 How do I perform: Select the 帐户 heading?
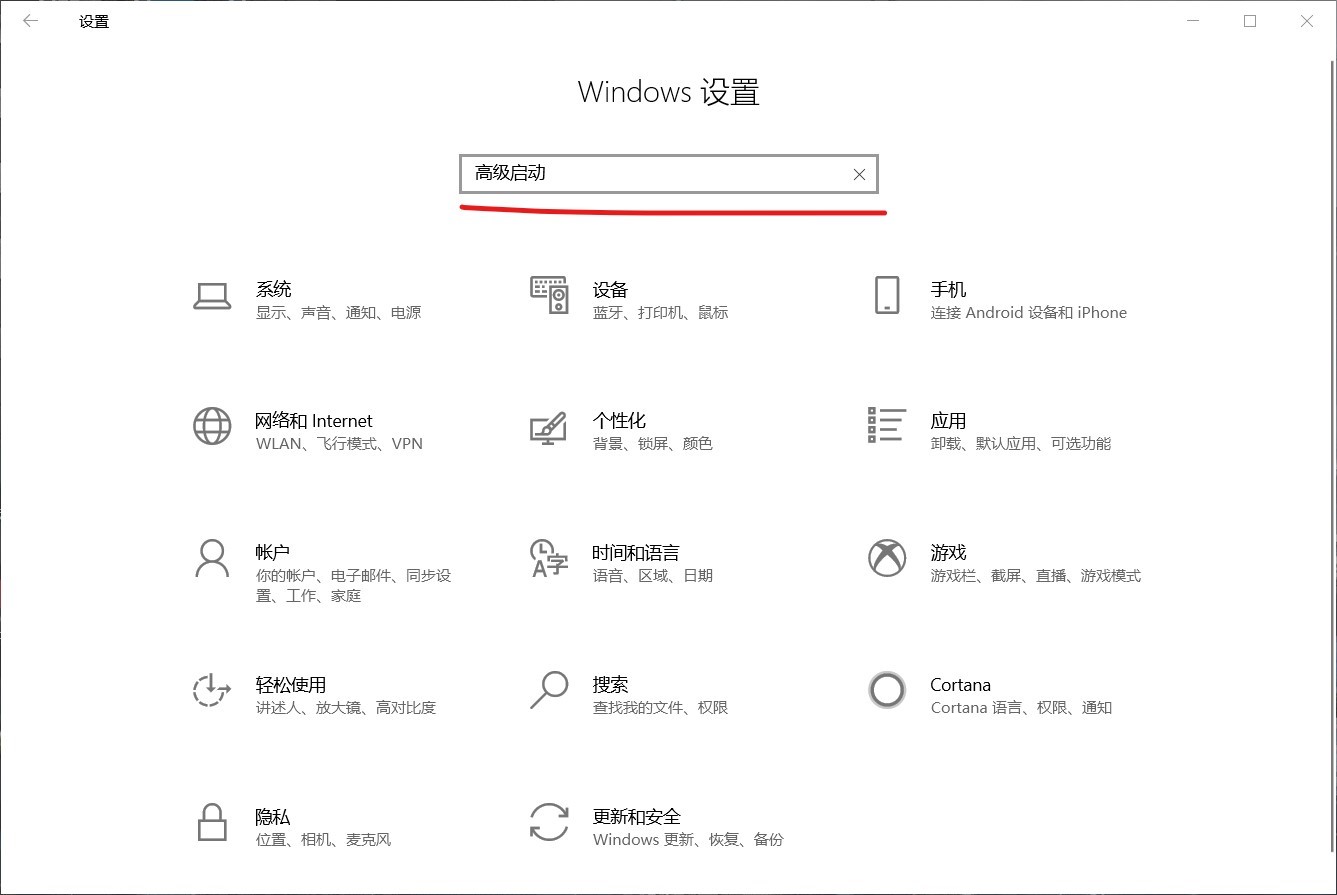(x=274, y=553)
